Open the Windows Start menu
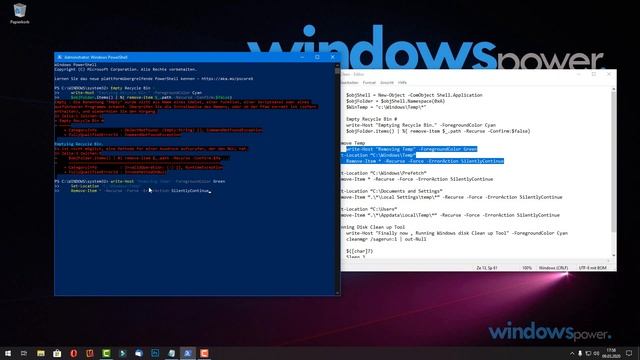The width and height of the screenshot is (640, 360). (8, 353)
